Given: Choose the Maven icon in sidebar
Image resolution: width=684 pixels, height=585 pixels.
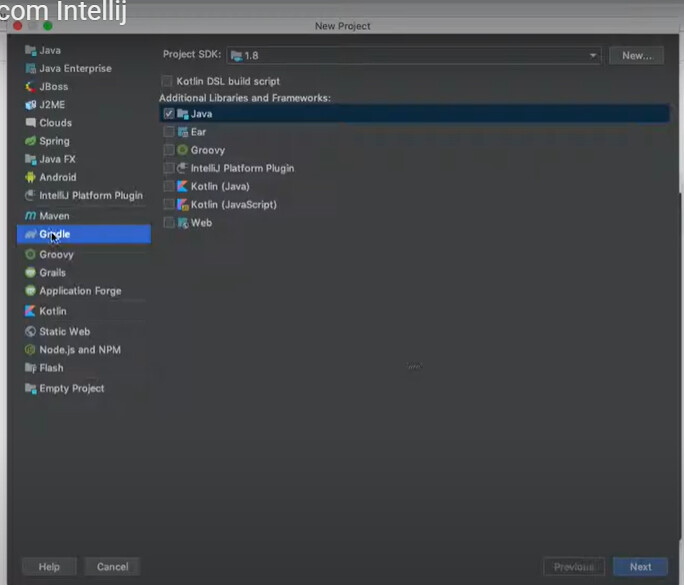Looking at the screenshot, I should [x=31, y=216].
